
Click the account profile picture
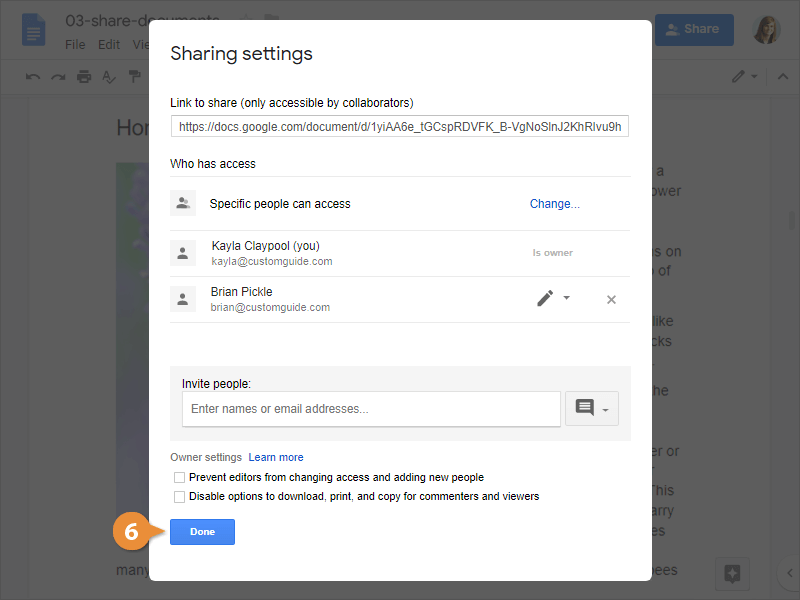pyautogui.click(x=767, y=30)
